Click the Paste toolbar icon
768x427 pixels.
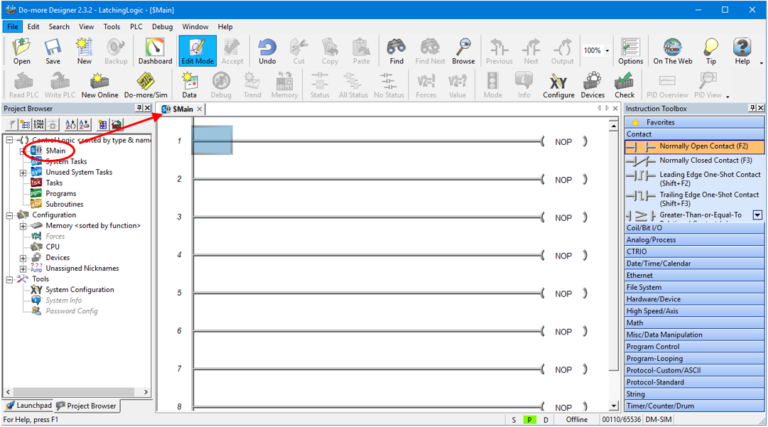[x=361, y=51]
